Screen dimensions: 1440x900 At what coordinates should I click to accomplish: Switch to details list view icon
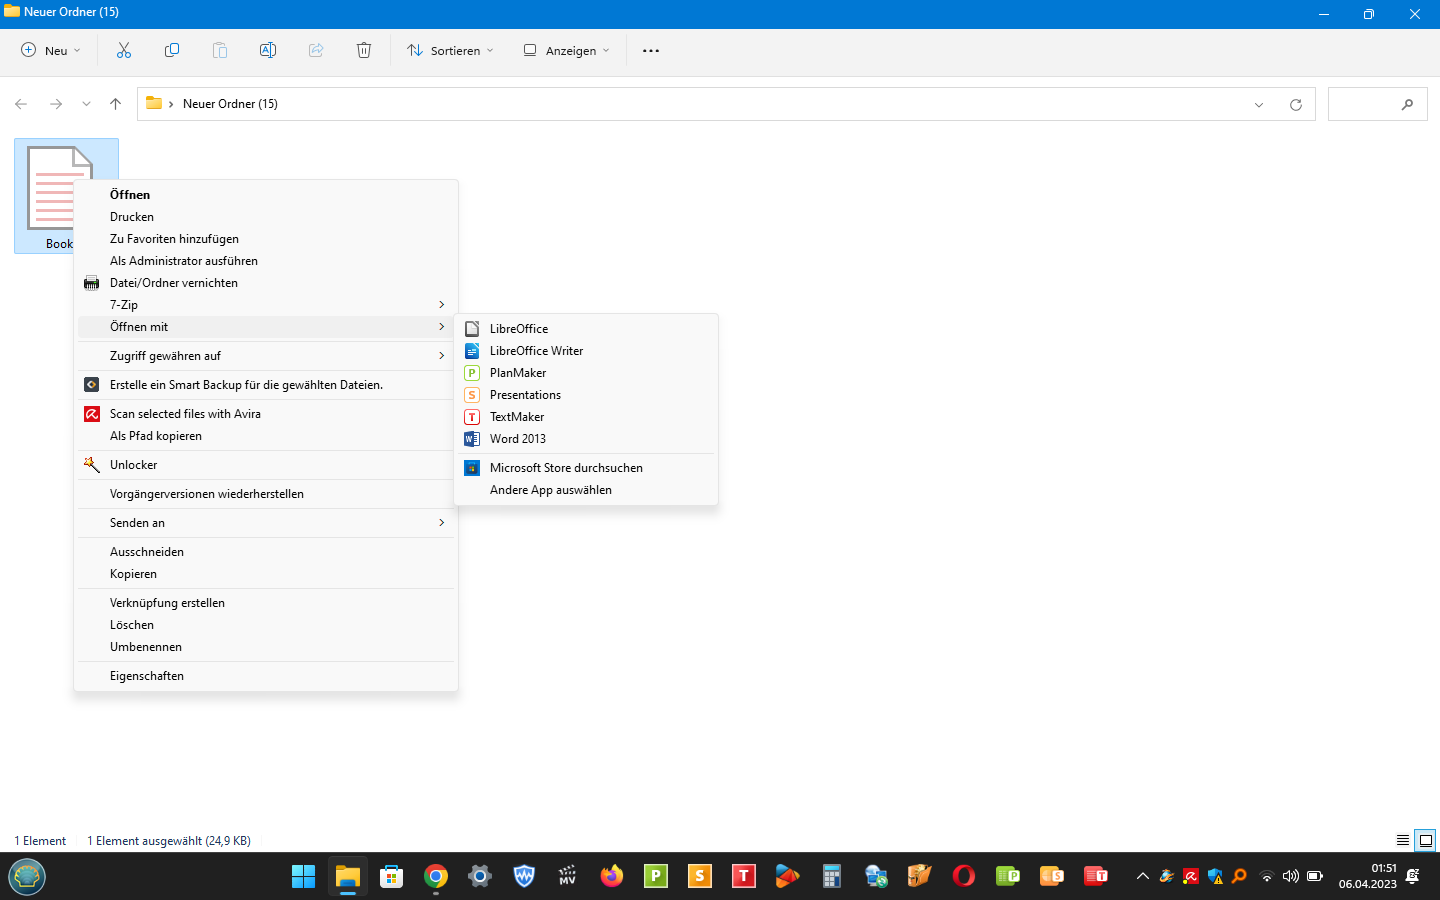(1403, 840)
